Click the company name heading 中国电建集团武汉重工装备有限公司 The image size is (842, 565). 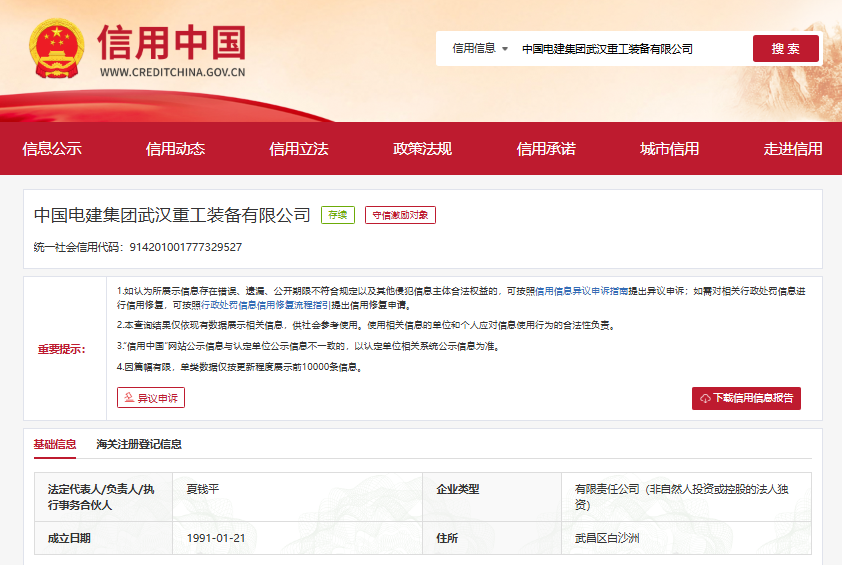coord(172,215)
